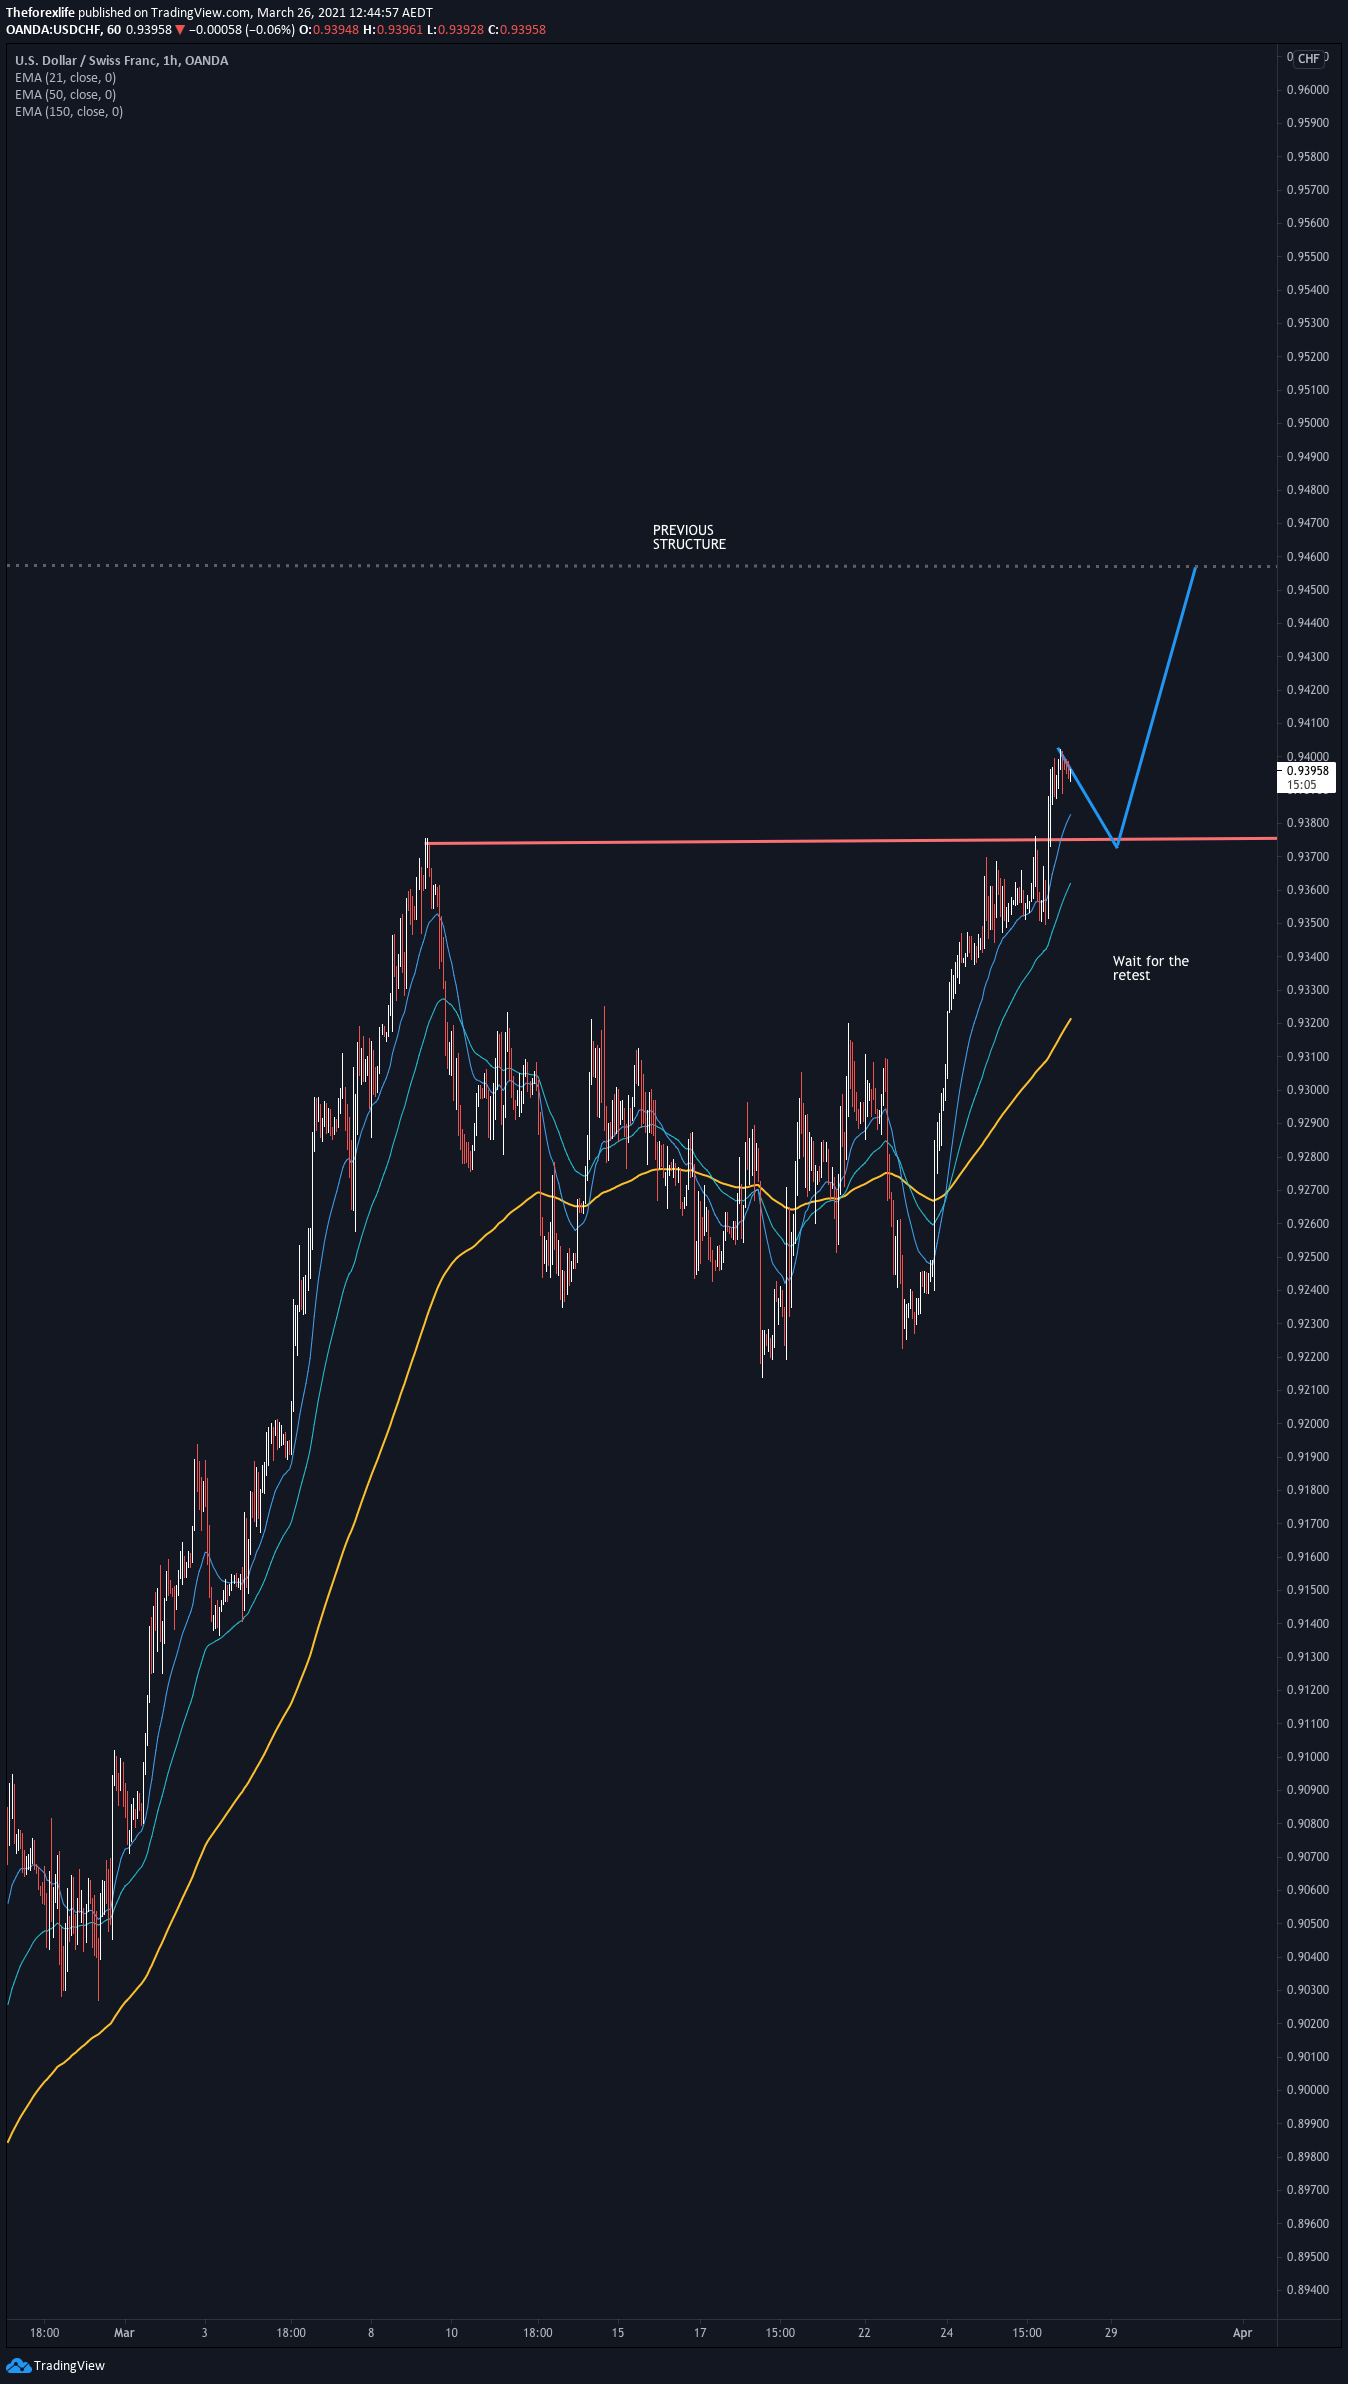This screenshot has width=1348, height=2384.
Task: Click the current price tag 0.93958
Action: [x=1307, y=777]
